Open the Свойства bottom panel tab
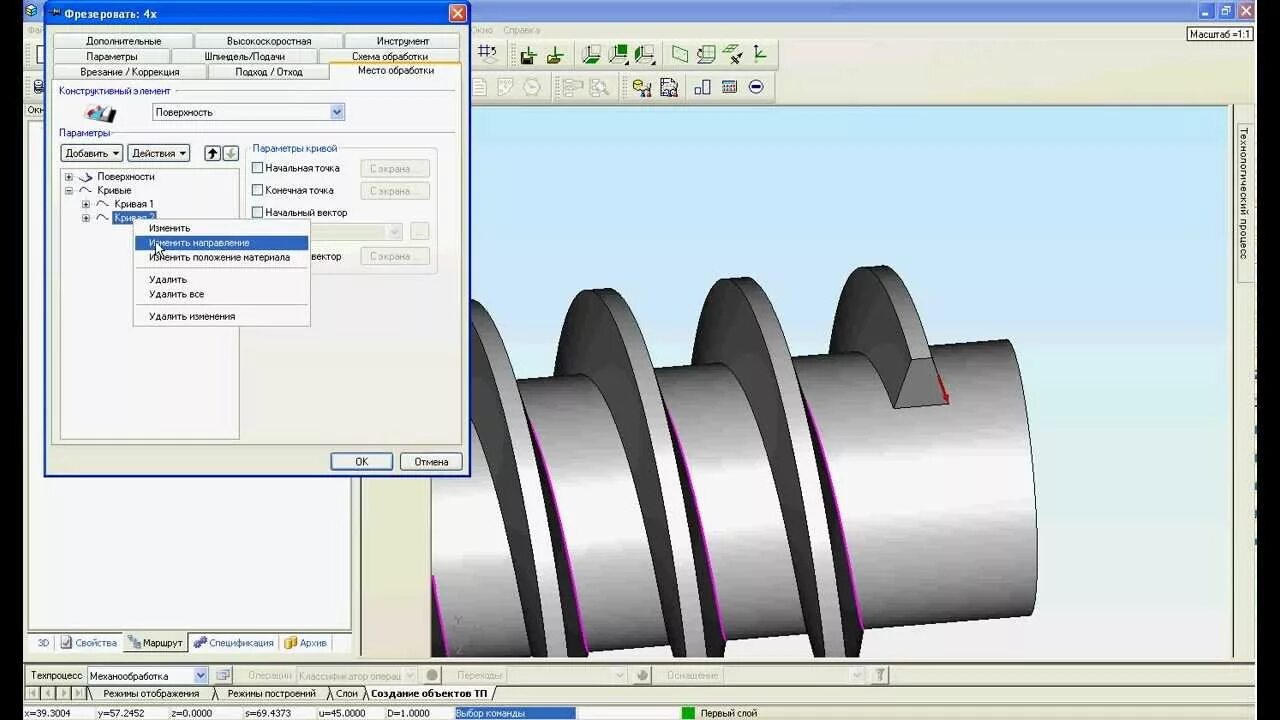 [x=88, y=643]
